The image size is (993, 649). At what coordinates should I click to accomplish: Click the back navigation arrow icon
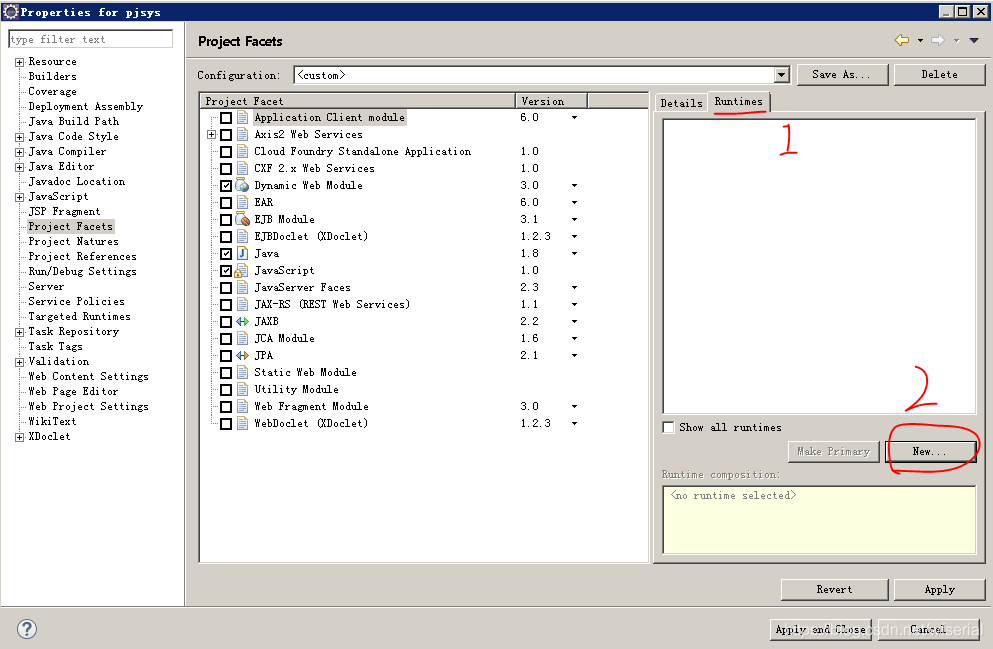coord(902,41)
